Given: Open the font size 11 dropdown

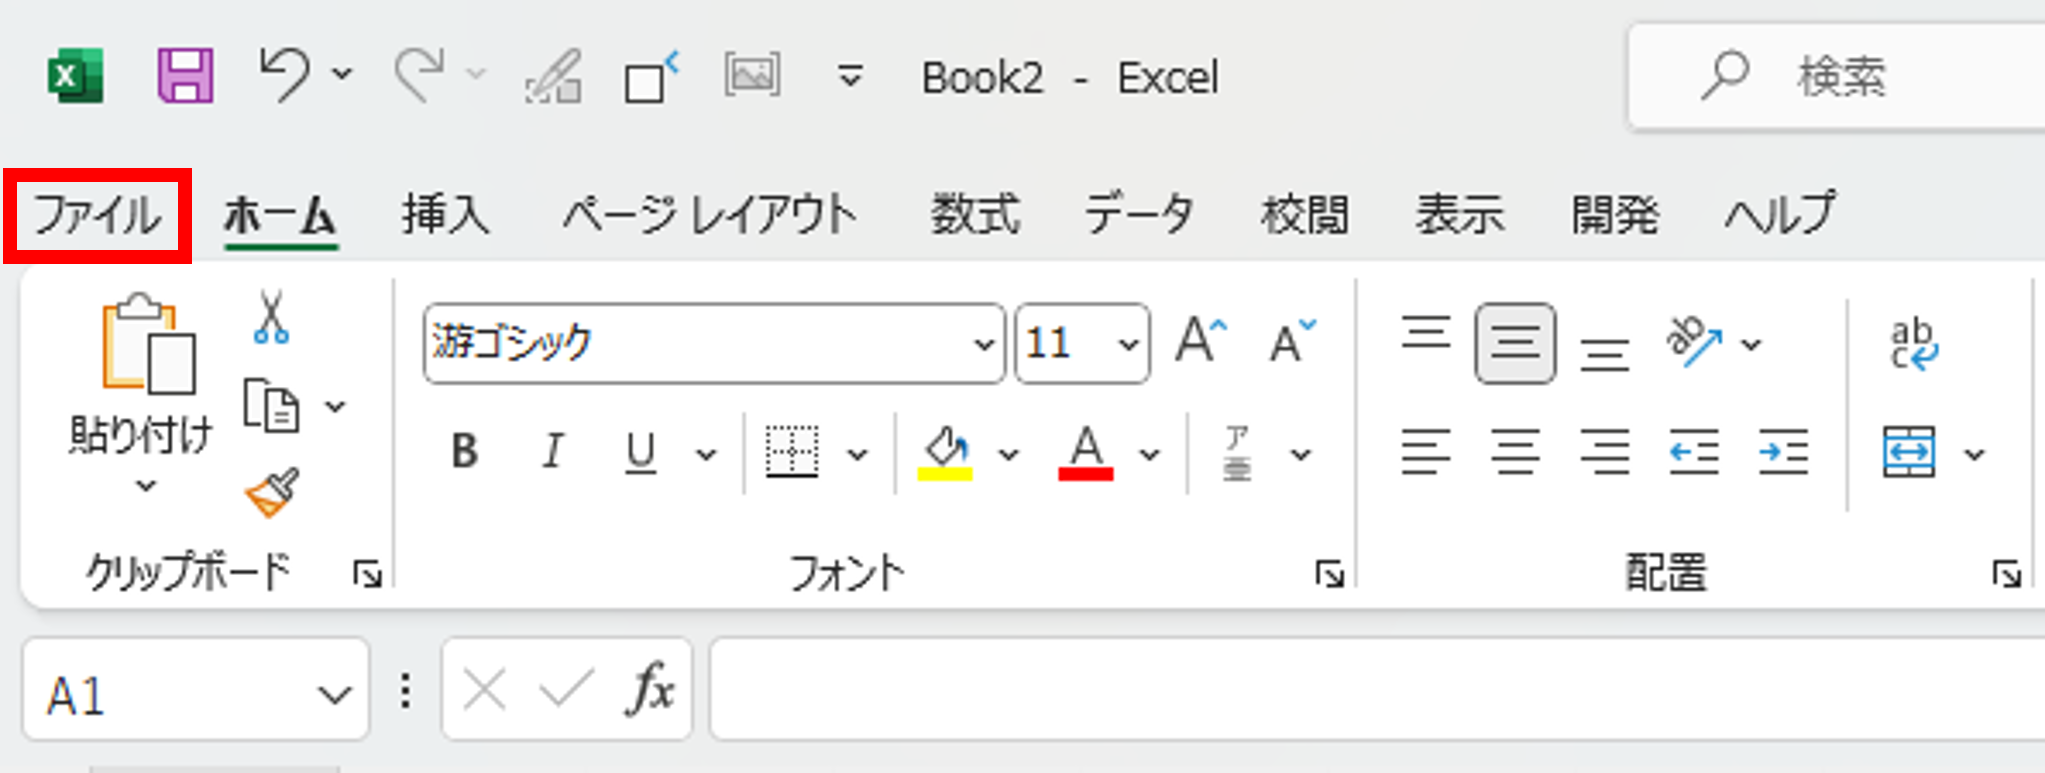Looking at the screenshot, I should click(x=1129, y=345).
